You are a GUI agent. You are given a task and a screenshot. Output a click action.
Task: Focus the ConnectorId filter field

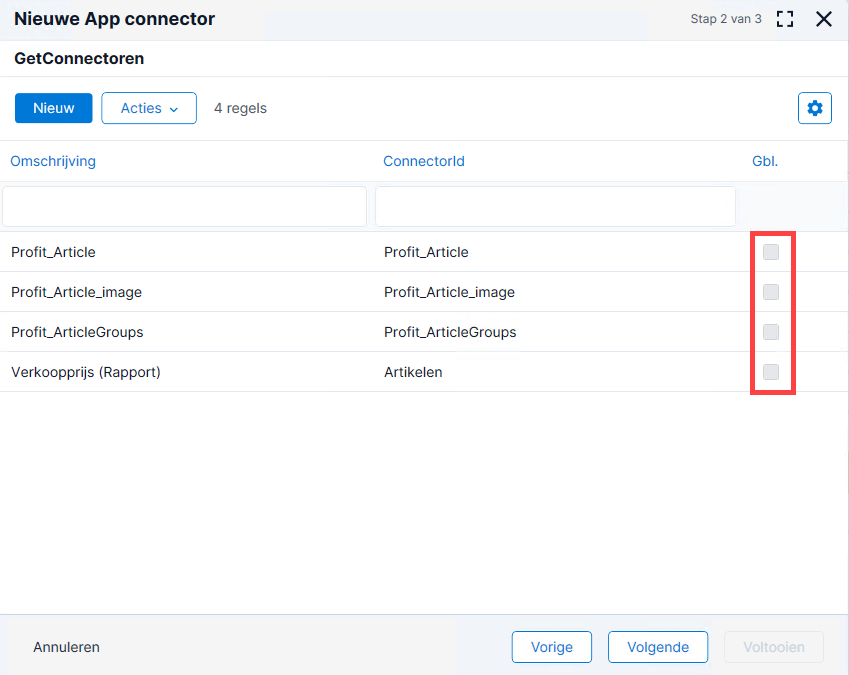pyautogui.click(x=555, y=207)
